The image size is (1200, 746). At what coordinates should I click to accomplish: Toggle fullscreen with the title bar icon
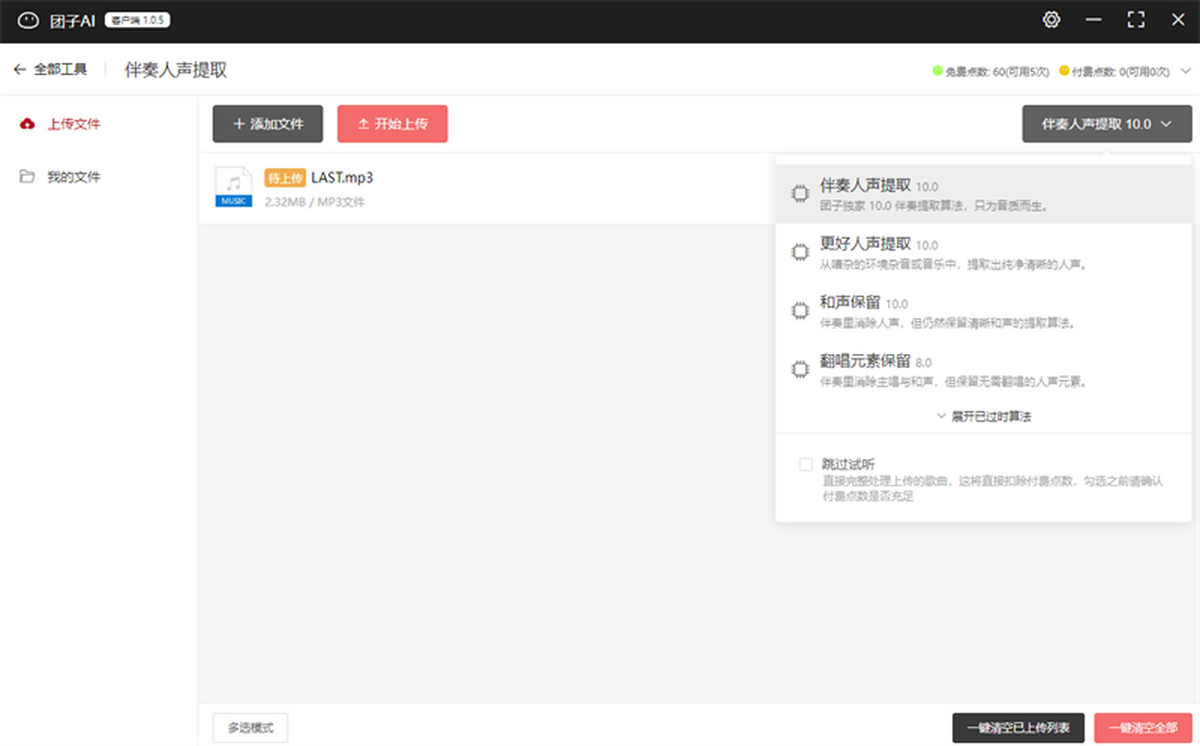(x=1135, y=19)
